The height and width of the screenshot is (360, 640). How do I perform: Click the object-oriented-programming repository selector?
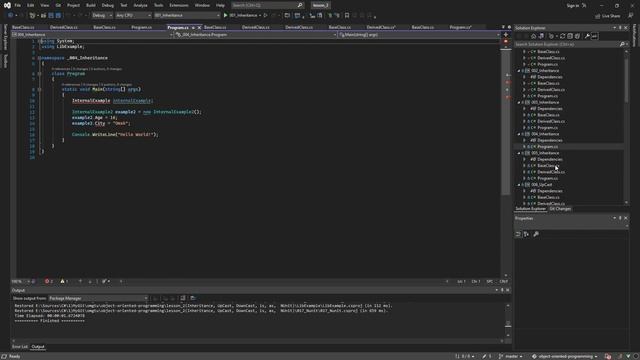(564, 356)
